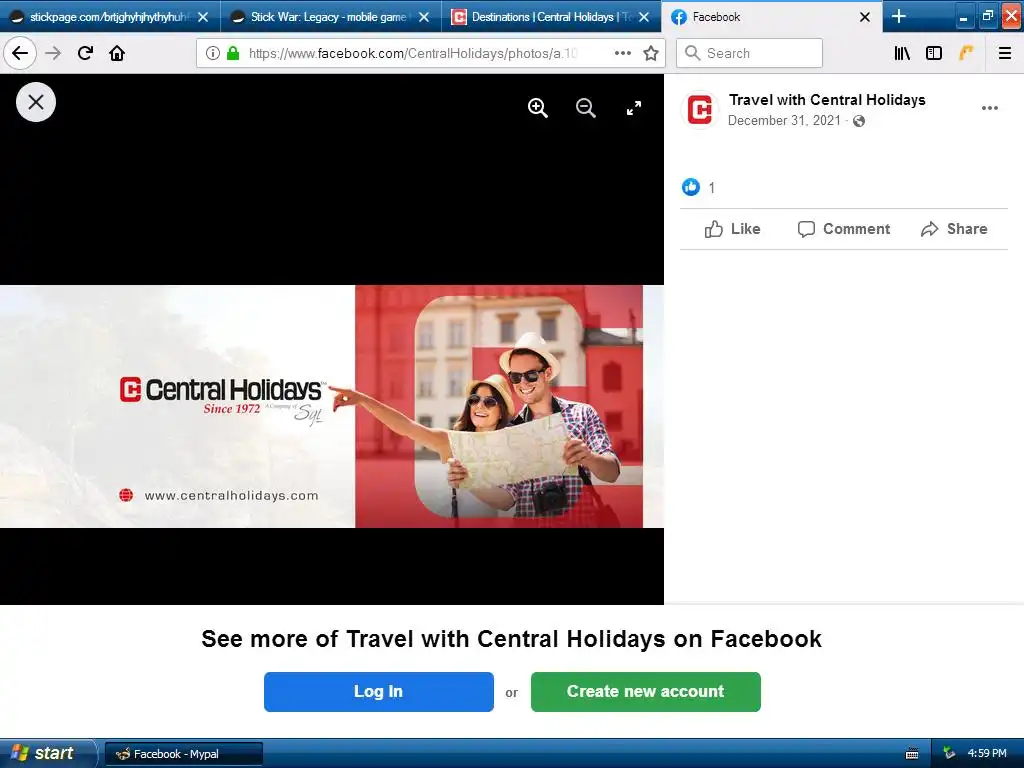Open Travel with Central Holidays page link
The image size is (1024, 768).
click(827, 100)
